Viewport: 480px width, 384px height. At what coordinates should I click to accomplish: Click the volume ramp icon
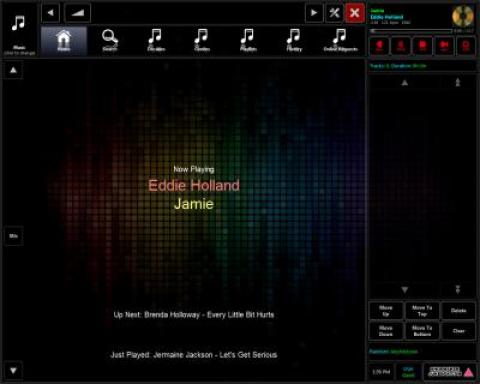78,13
